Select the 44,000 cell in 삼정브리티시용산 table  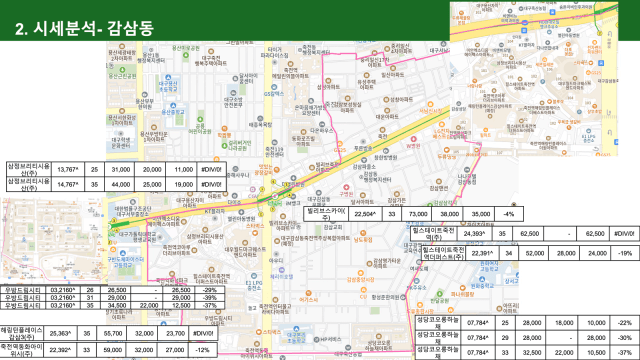click(x=120, y=184)
